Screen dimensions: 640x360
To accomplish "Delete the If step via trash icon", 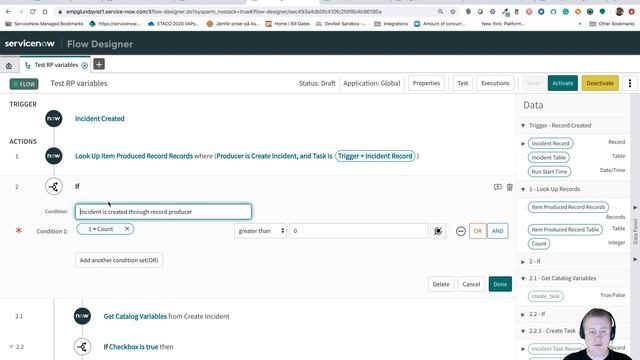I will (510, 187).
